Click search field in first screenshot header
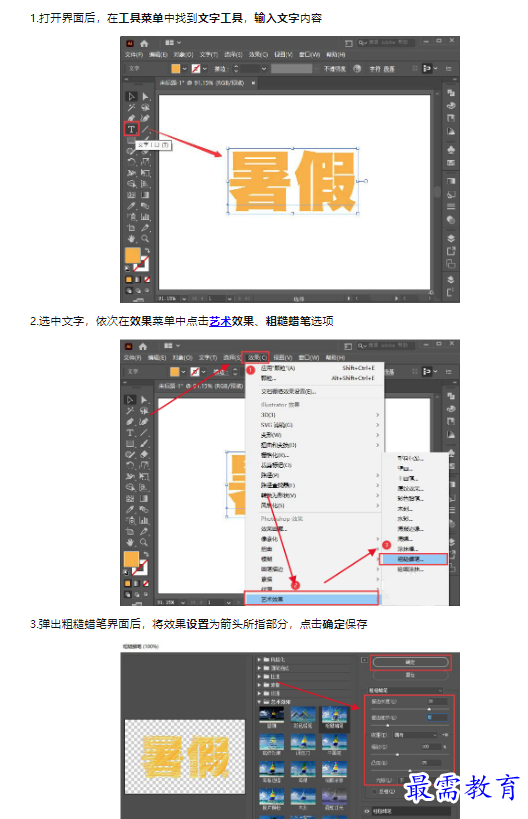This screenshot has width=528, height=819. tap(386, 42)
